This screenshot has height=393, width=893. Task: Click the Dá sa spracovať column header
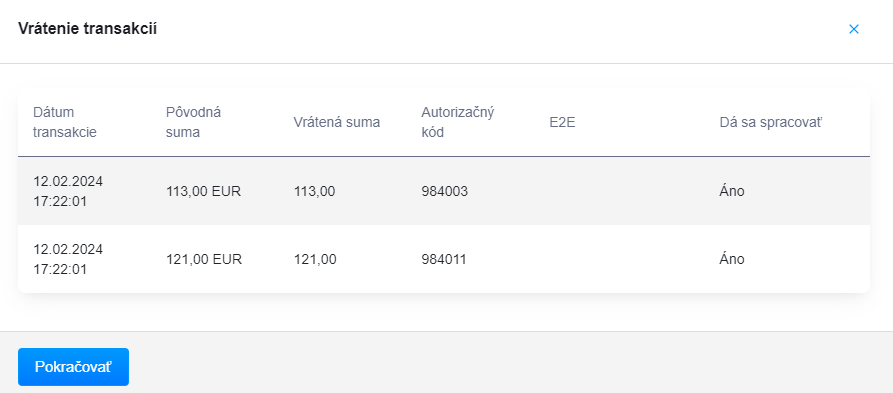pyautogui.click(x=771, y=122)
